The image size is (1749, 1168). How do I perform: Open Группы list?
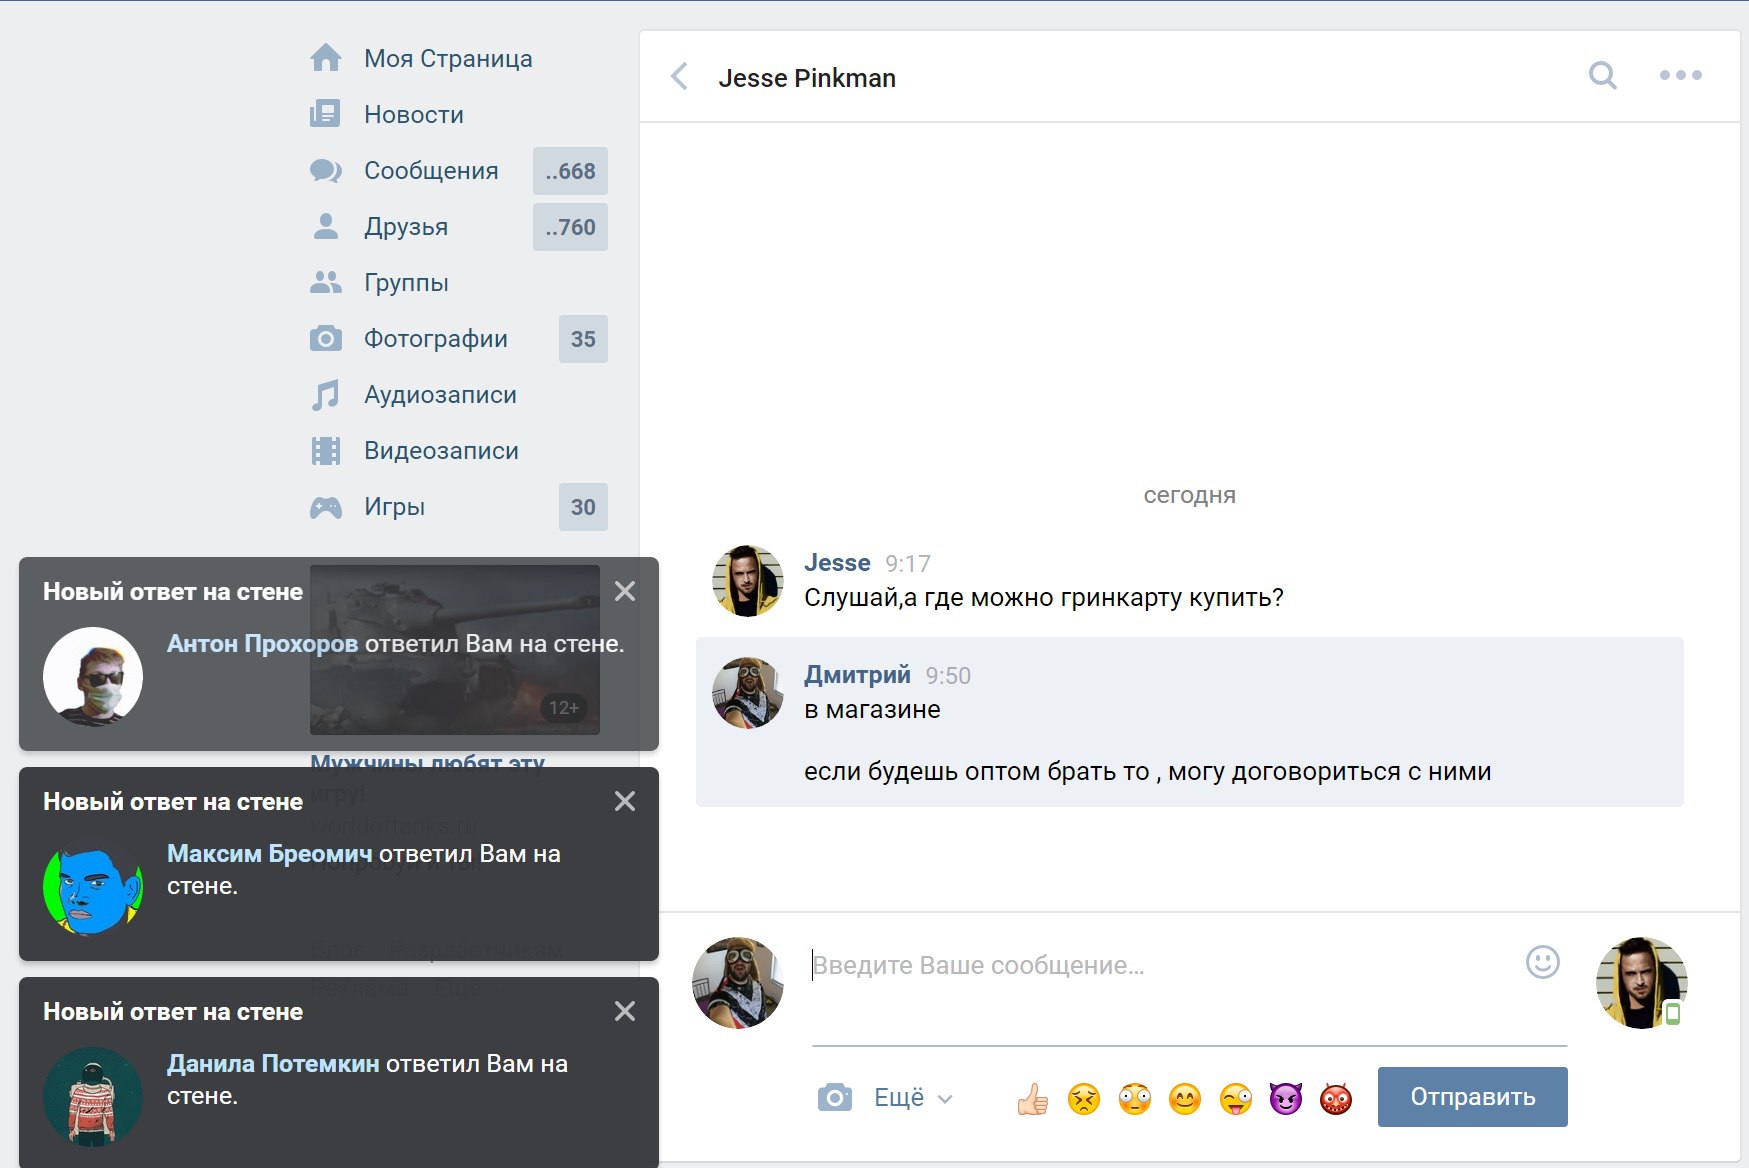tap(406, 283)
